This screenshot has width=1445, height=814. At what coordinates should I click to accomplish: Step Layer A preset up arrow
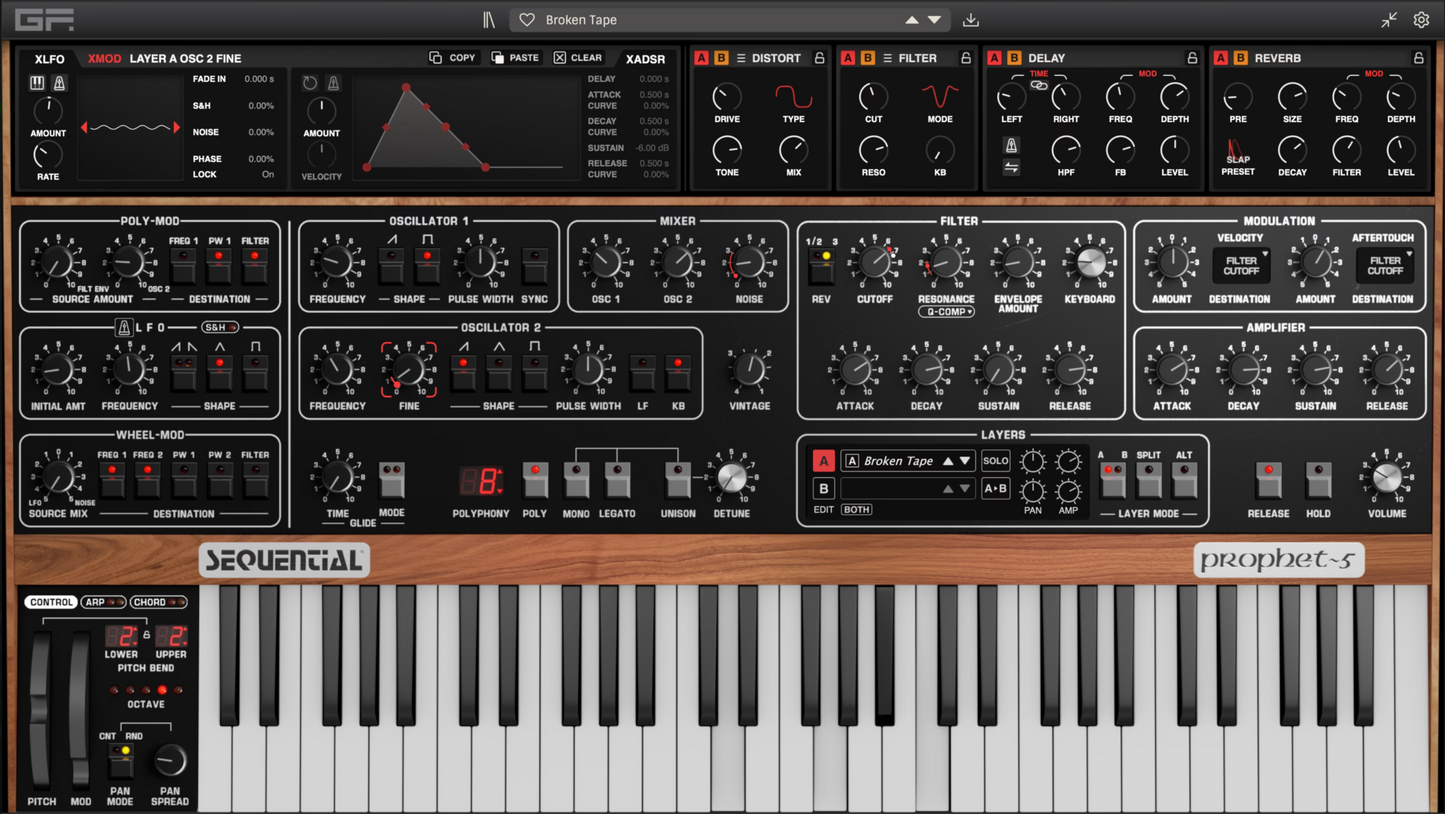[948, 461]
